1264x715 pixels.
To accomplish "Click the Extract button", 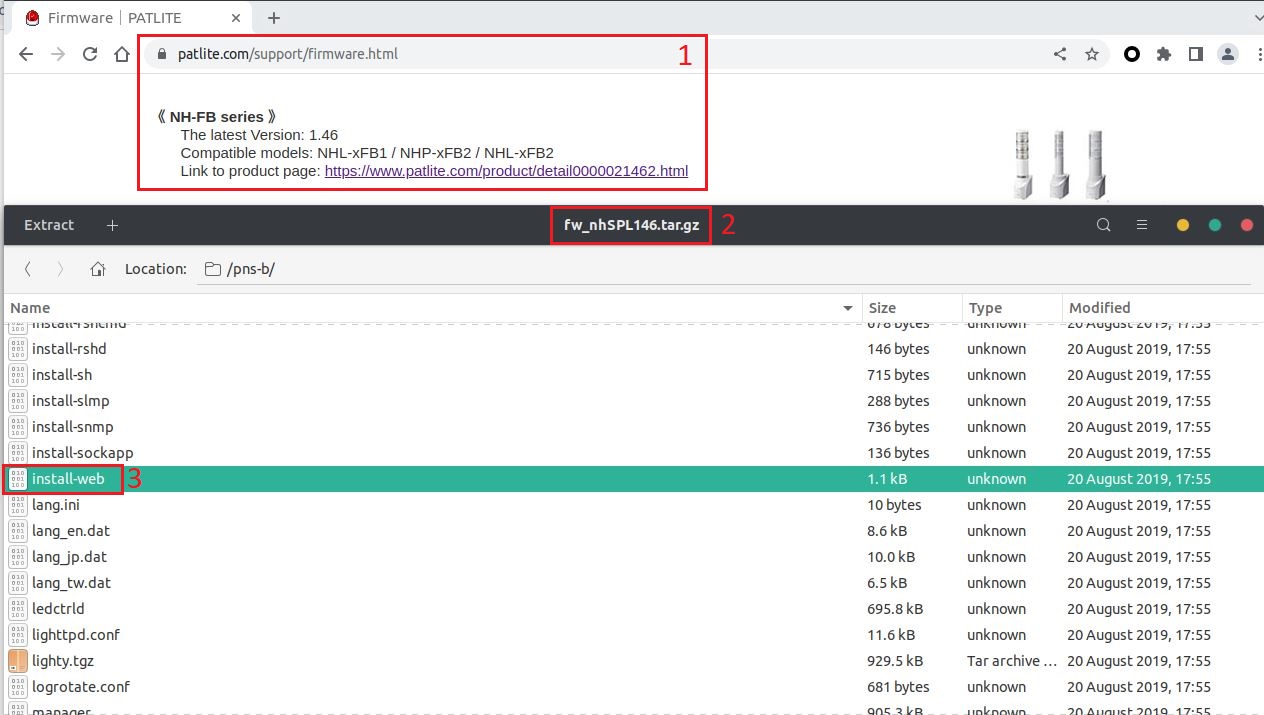I will [49, 225].
